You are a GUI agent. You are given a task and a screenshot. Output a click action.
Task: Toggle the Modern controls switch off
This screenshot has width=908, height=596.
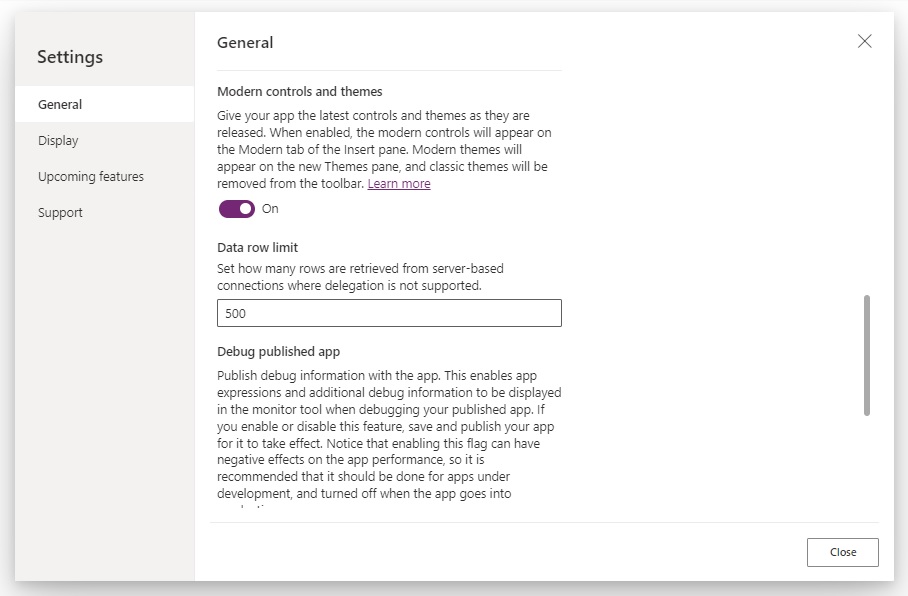pyautogui.click(x=237, y=209)
